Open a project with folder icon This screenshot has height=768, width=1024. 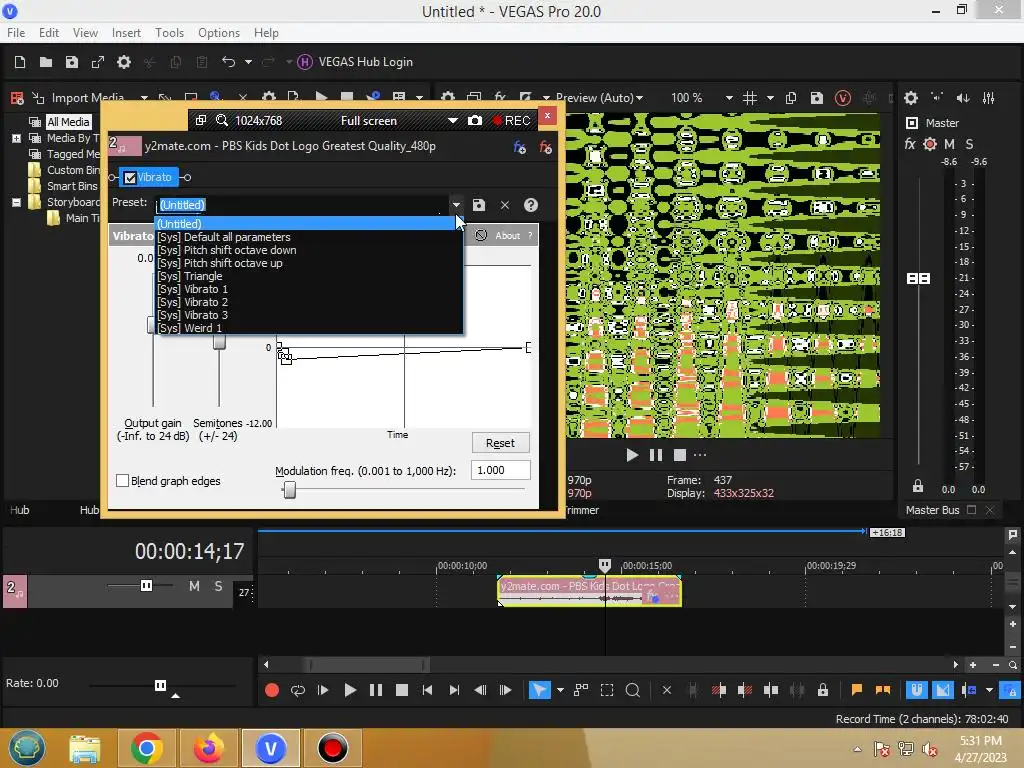pos(46,62)
